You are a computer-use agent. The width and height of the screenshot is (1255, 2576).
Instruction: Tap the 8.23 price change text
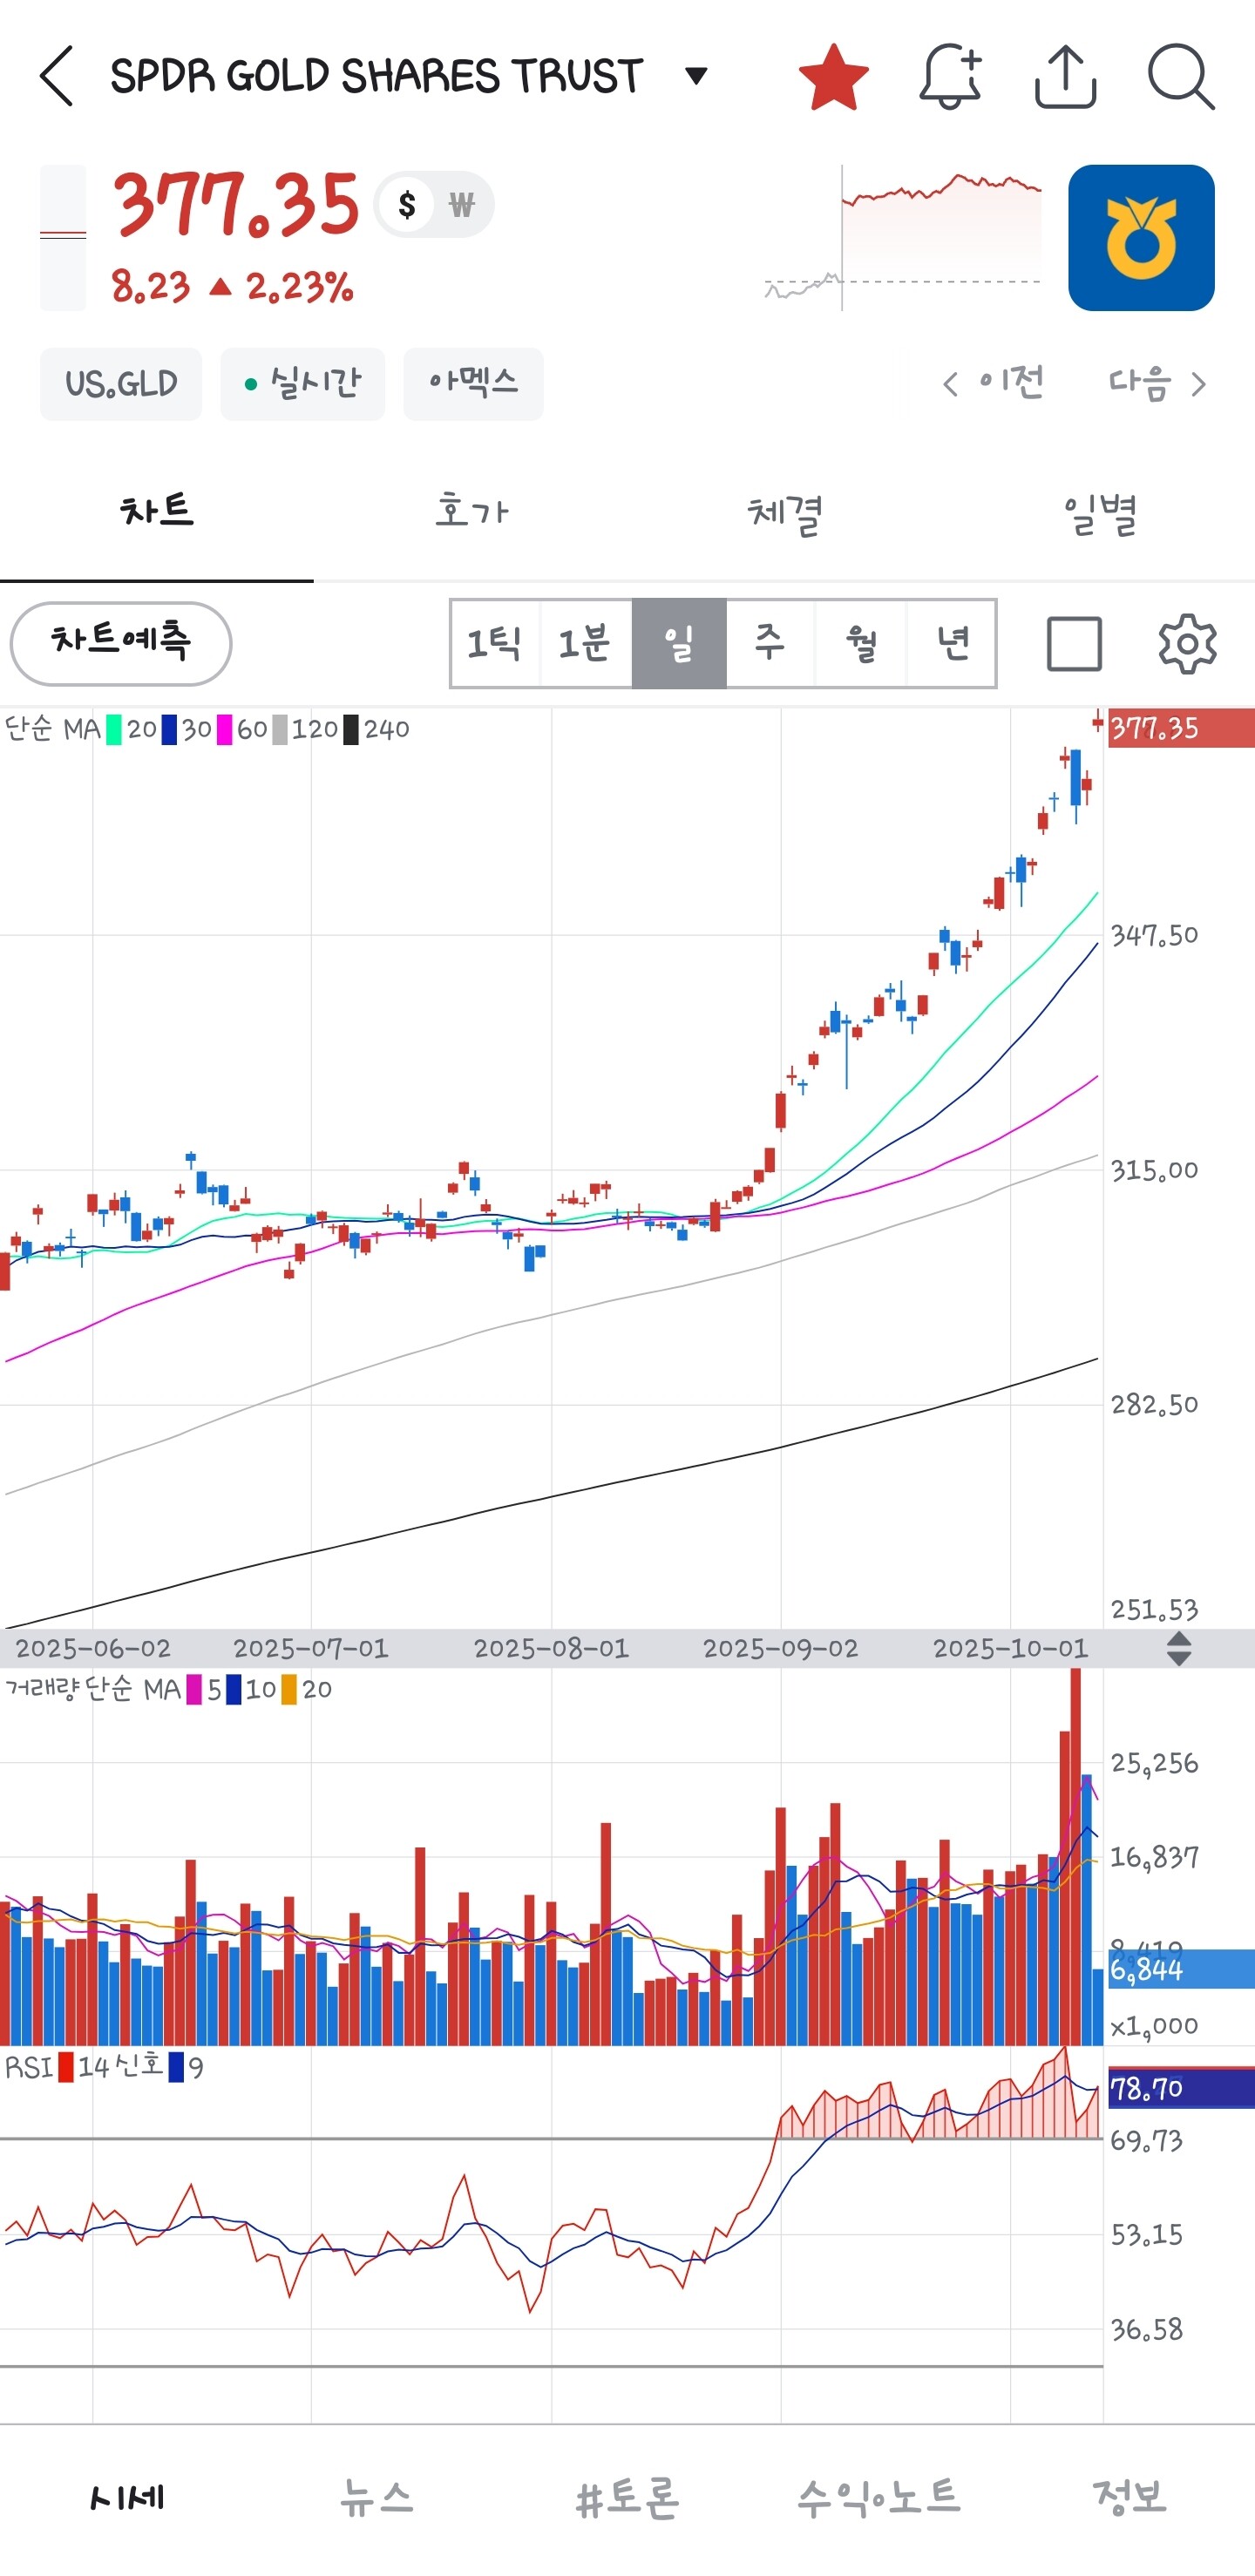pyautogui.click(x=150, y=287)
